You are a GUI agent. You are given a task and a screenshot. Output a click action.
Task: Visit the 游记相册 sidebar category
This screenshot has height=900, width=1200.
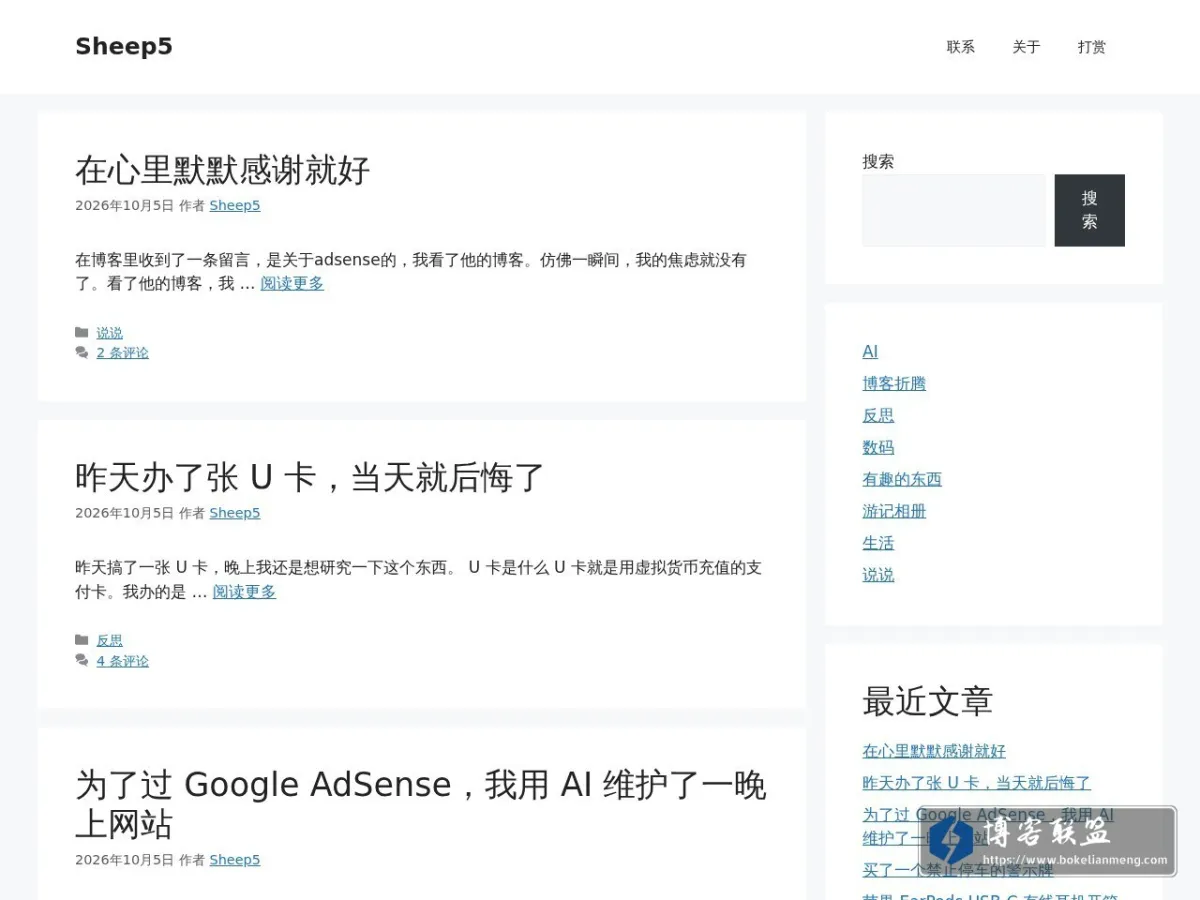click(894, 512)
